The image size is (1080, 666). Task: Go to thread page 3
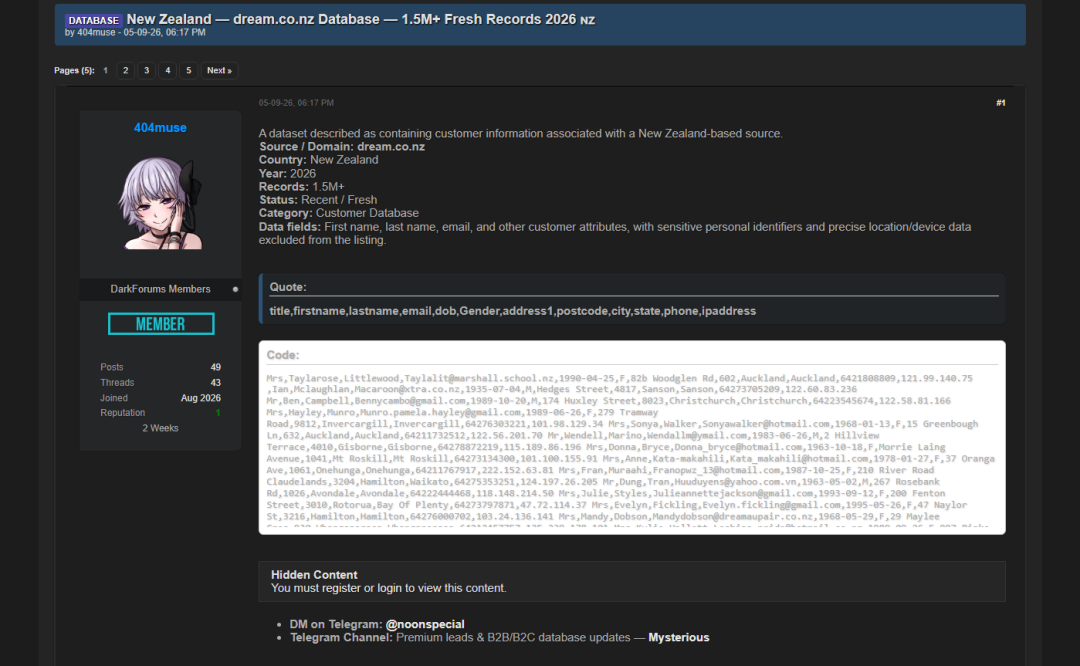[146, 70]
